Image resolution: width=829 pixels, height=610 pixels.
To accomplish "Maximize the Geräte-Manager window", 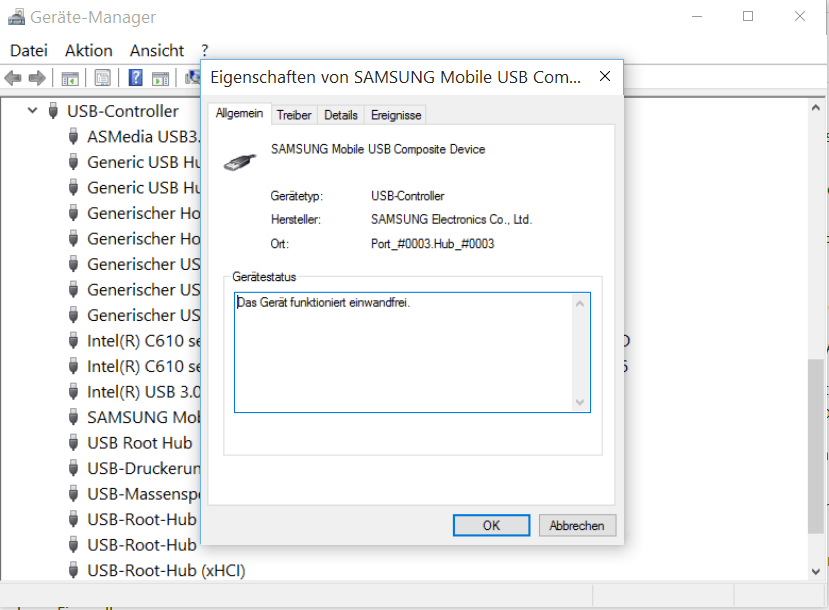I will coord(748,16).
